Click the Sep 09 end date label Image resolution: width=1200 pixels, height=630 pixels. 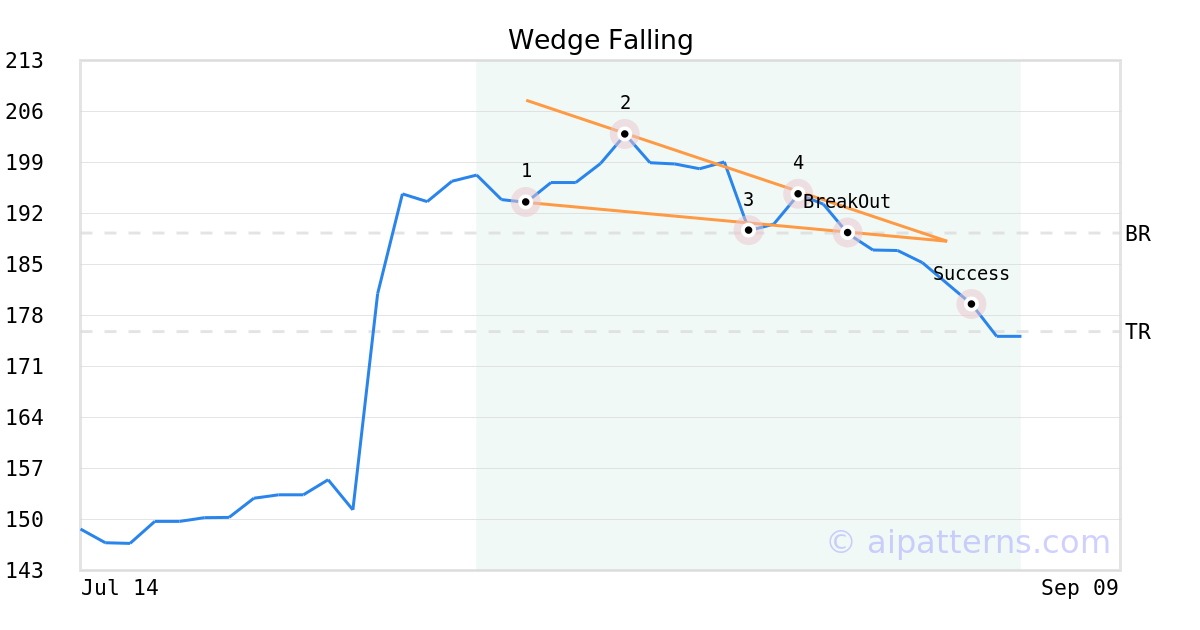point(1080,588)
